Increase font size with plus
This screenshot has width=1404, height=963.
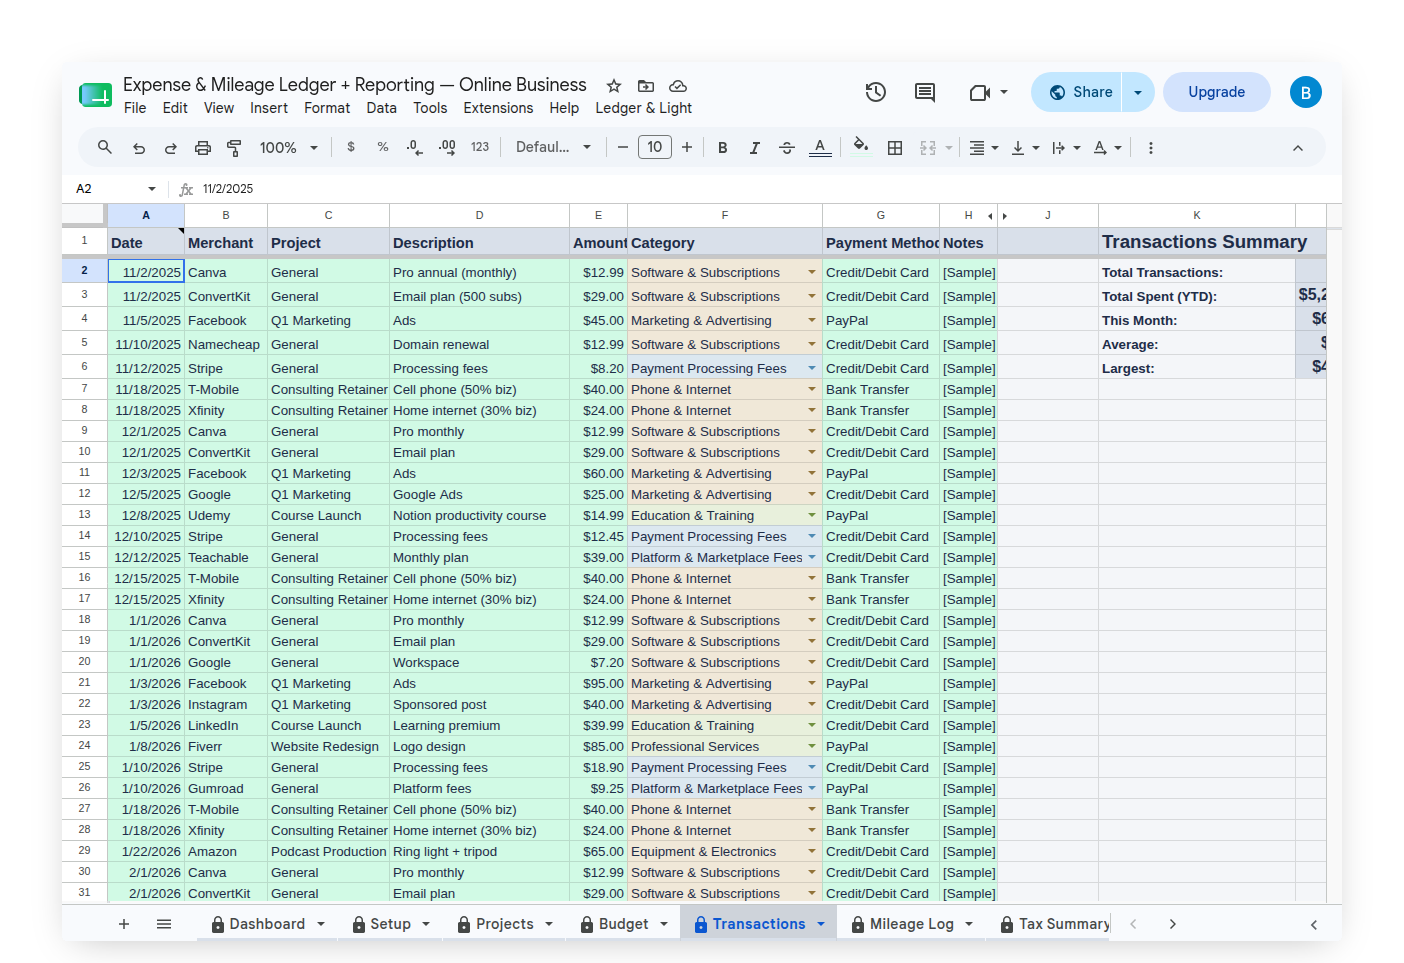(x=687, y=147)
